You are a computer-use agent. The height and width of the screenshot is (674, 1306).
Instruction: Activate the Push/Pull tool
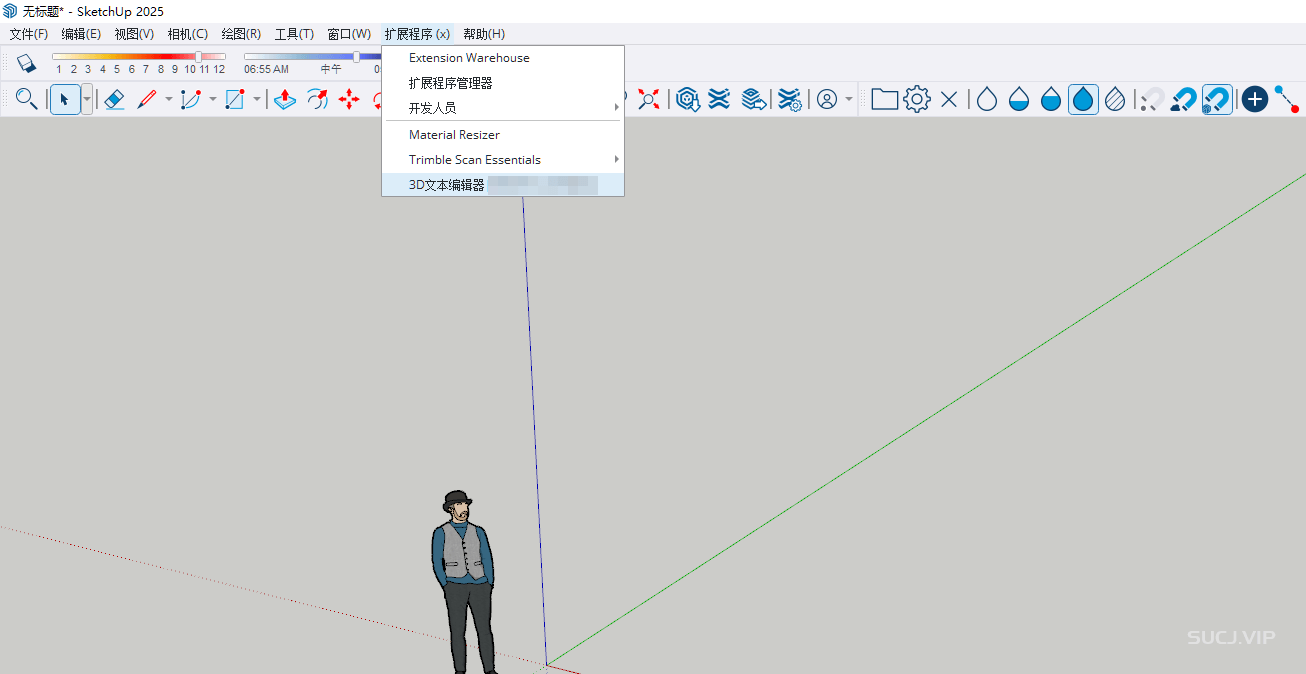285,99
